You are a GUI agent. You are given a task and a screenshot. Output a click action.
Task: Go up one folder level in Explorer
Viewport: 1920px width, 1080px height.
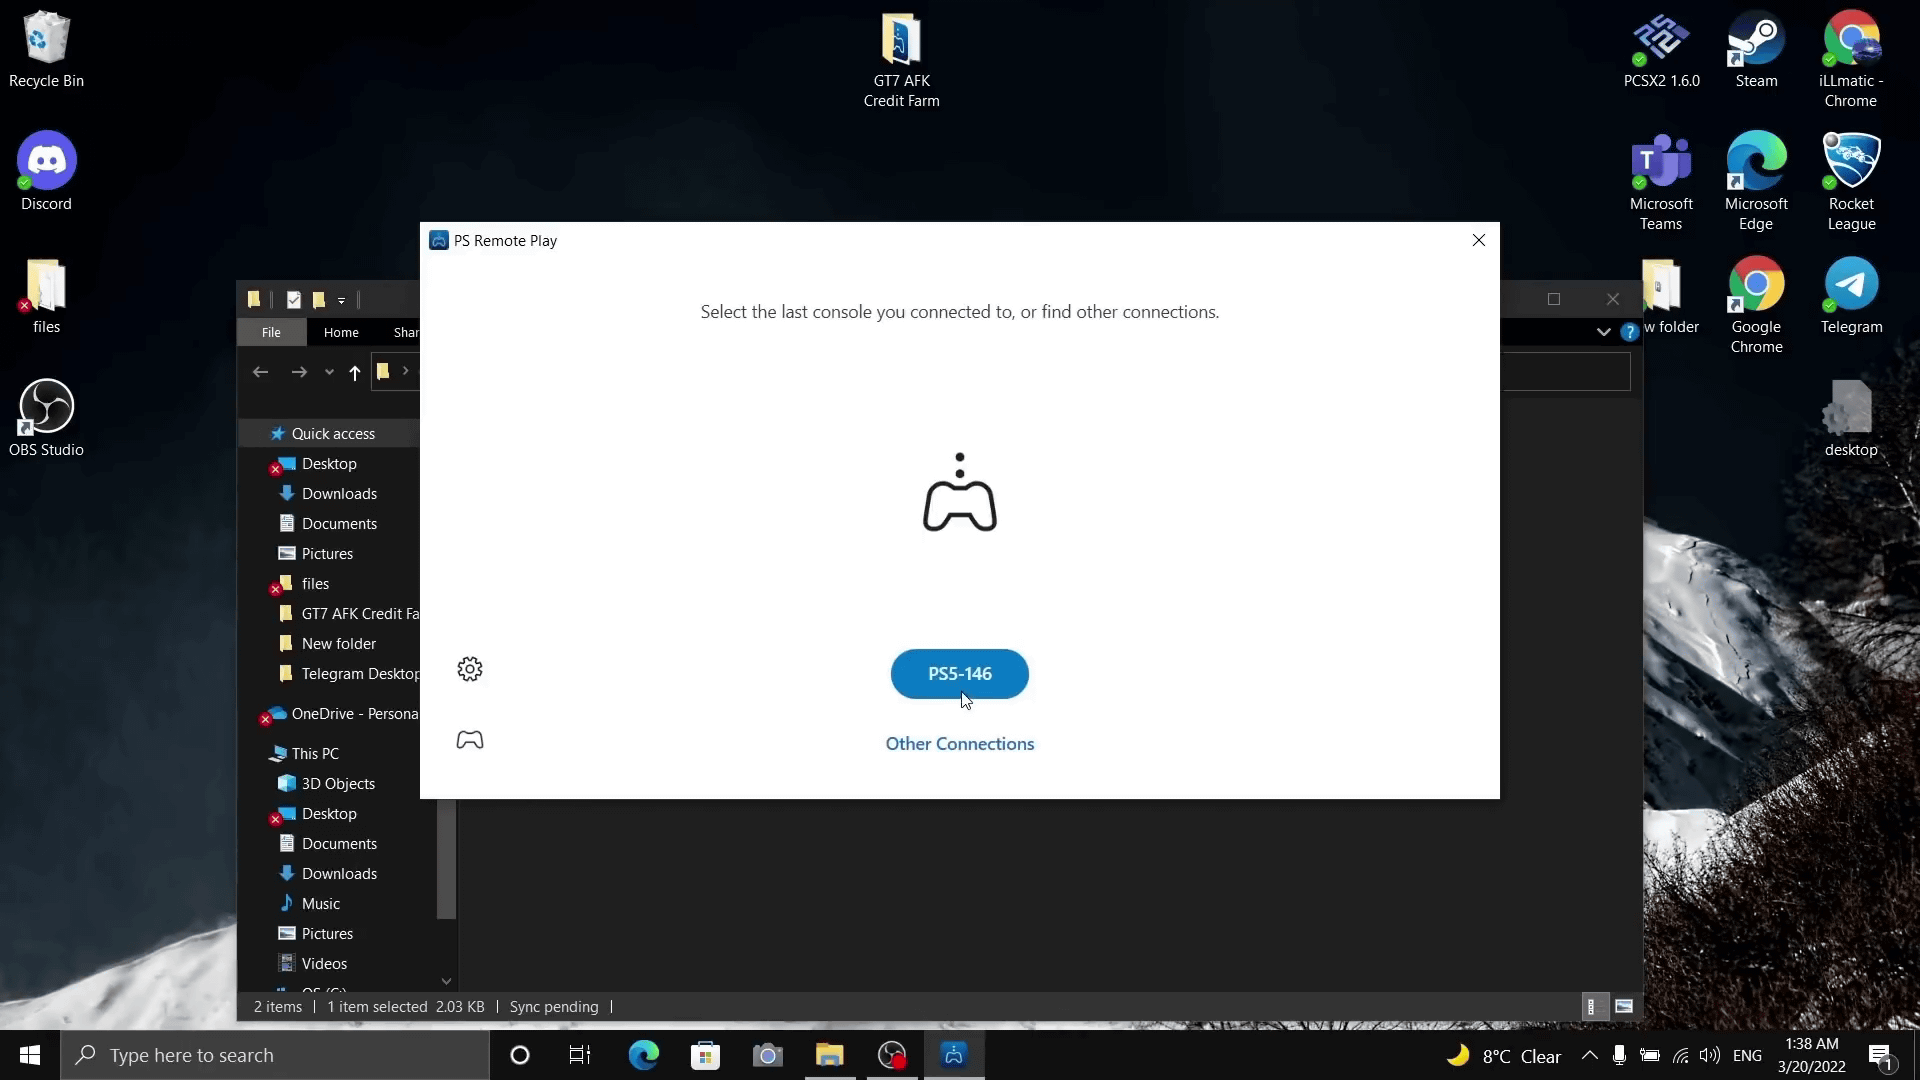[x=355, y=372]
